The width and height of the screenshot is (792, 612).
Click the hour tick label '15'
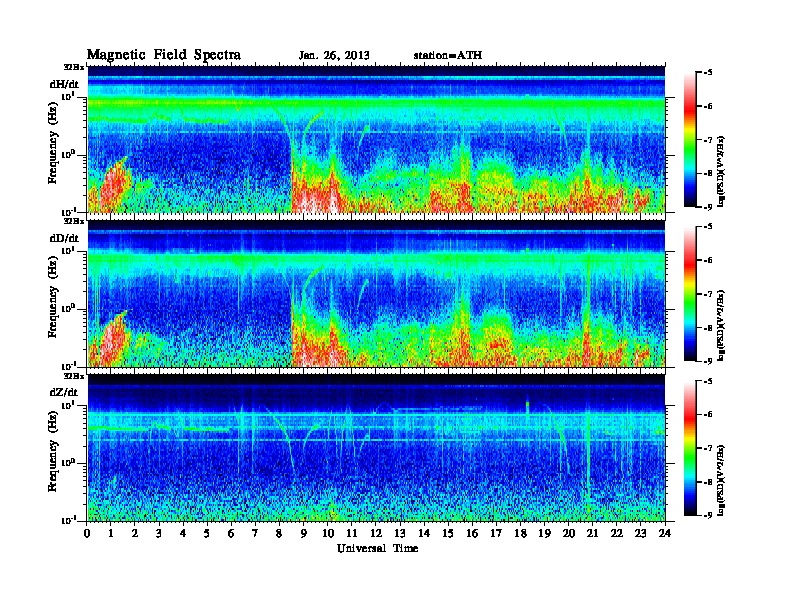[448, 533]
